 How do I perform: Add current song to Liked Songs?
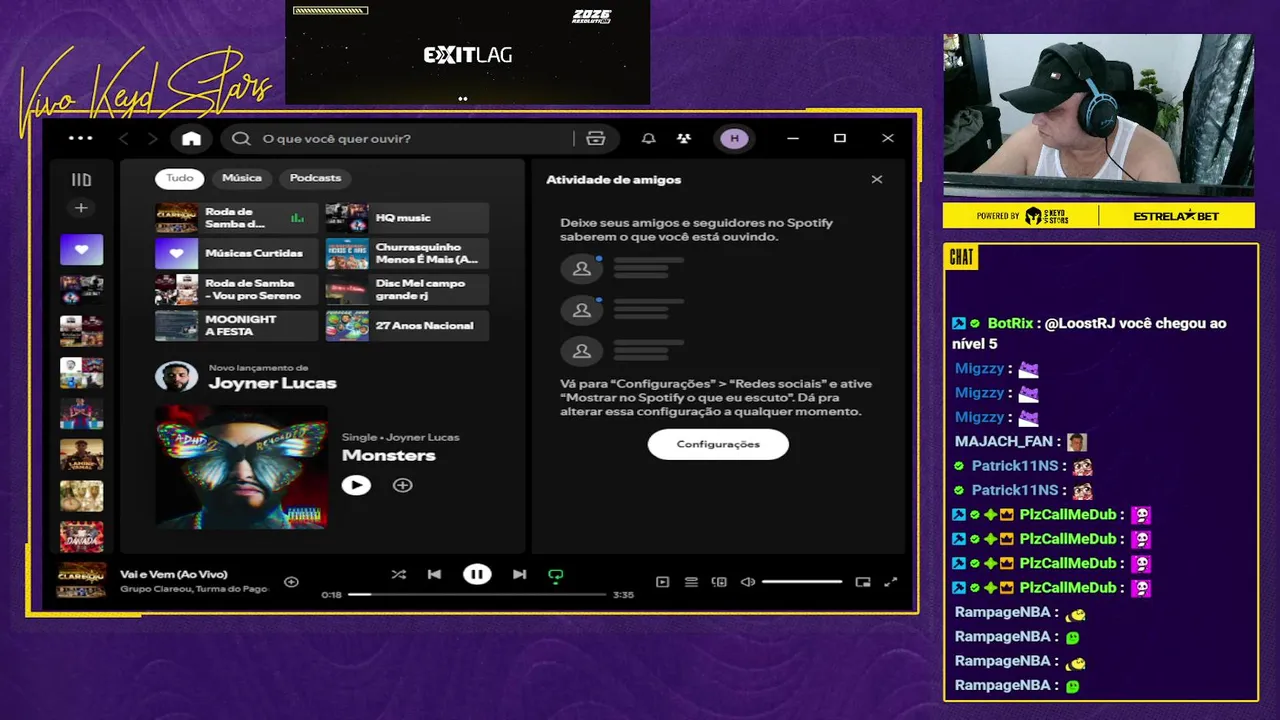tap(291, 581)
